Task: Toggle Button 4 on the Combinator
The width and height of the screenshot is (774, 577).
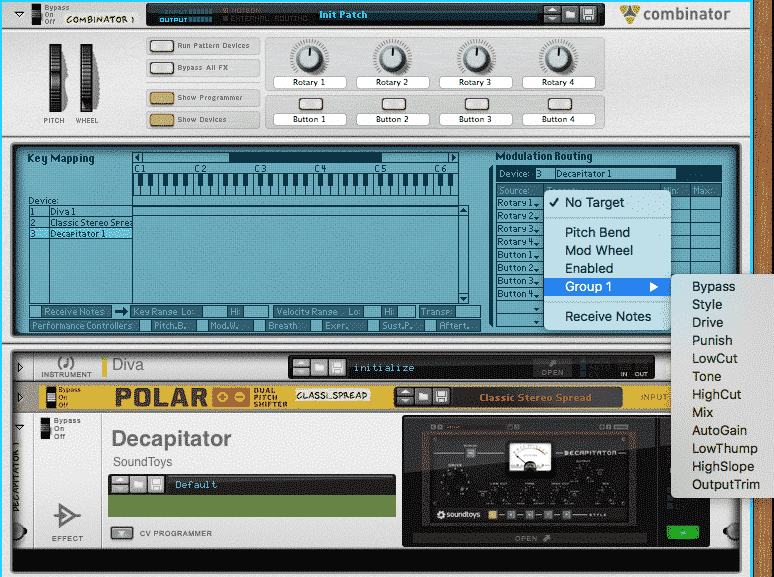Action: (x=559, y=104)
